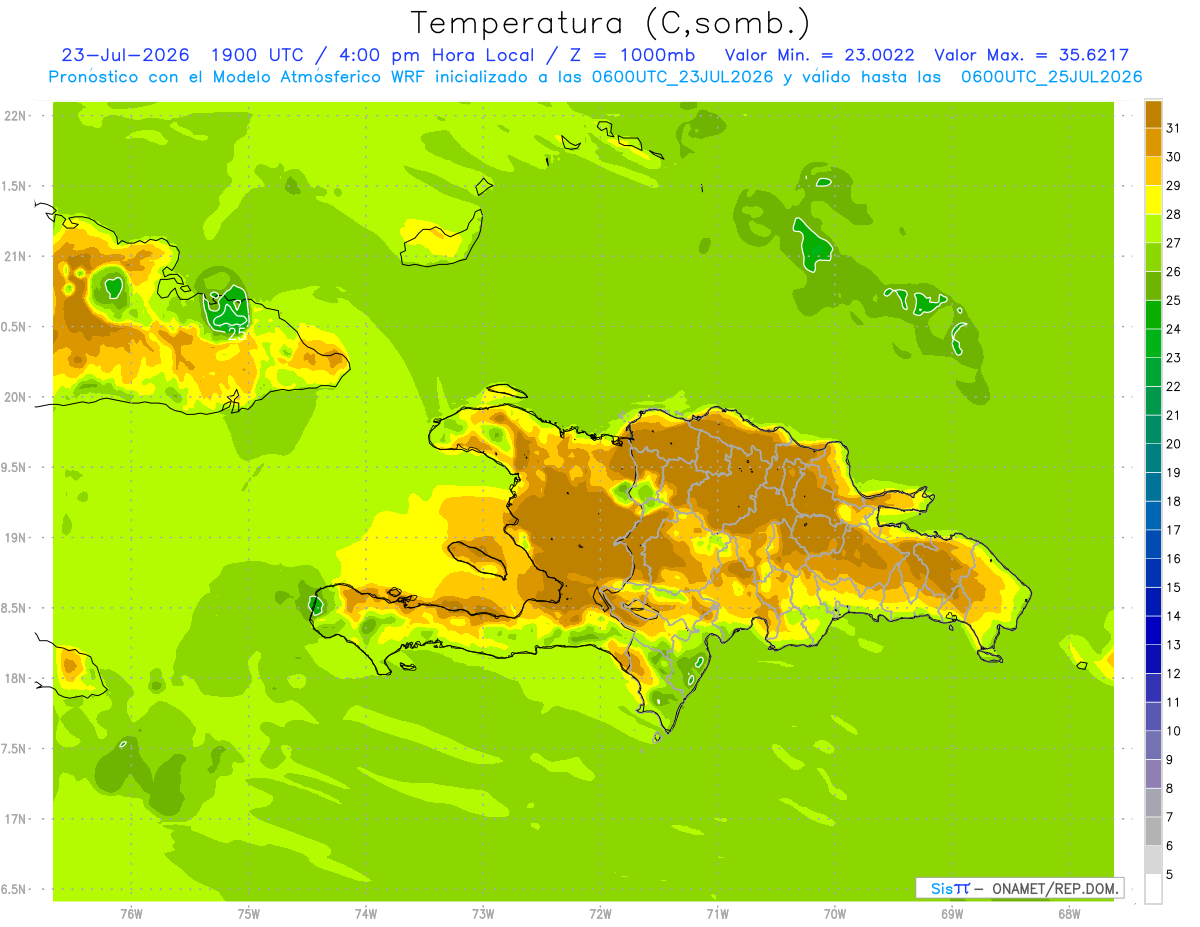The image size is (1200, 927).
Task: Select the teal swatch between 19 and 20
Action: (x=1153, y=458)
